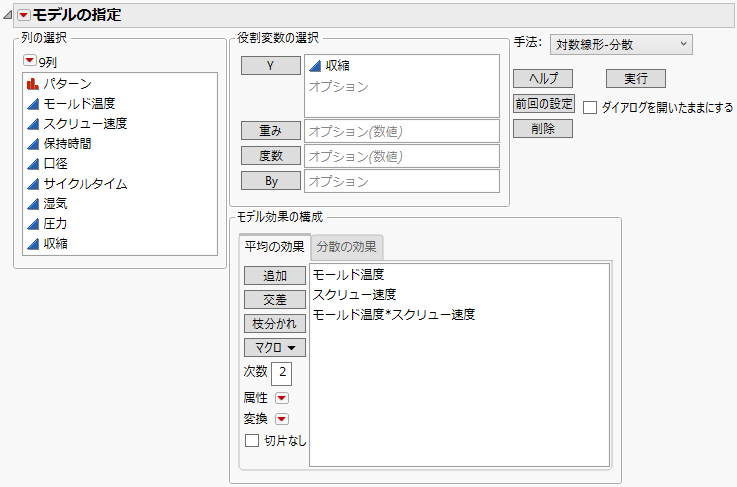The image size is (737, 487).
Task: Enable the ダイアログを開いたままにする checkbox
Action: pyautogui.click(x=590, y=108)
